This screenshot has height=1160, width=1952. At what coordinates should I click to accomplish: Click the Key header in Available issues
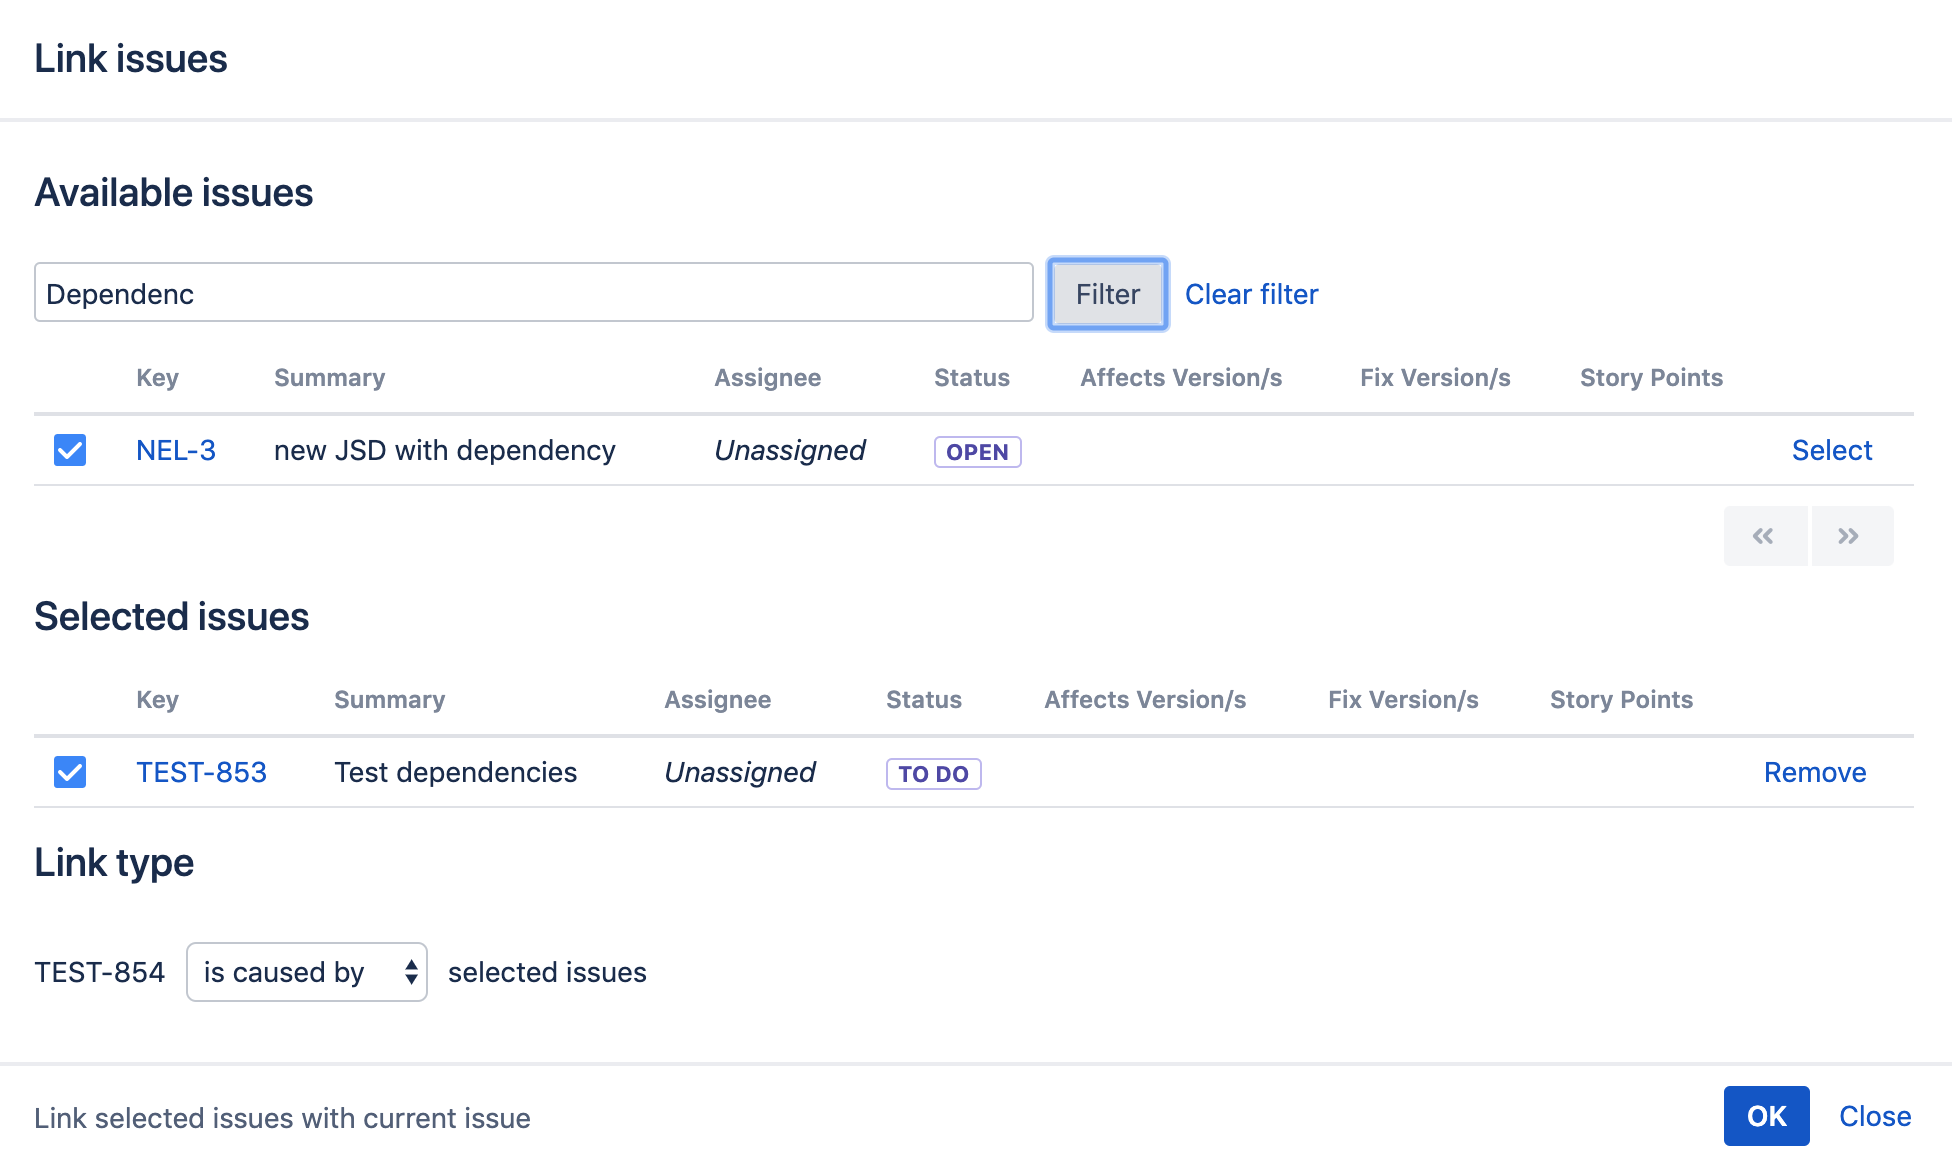[157, 378]
